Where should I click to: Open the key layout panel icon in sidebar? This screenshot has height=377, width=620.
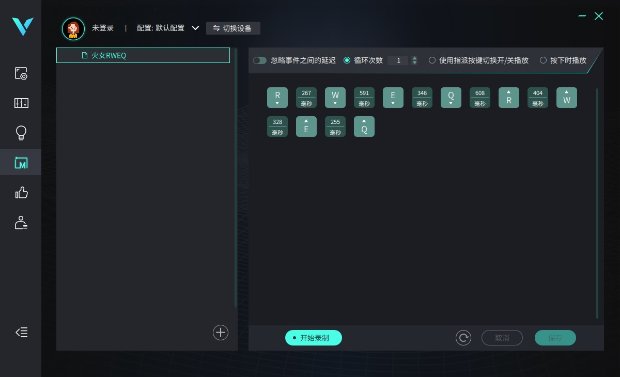(x=21, y=103)
